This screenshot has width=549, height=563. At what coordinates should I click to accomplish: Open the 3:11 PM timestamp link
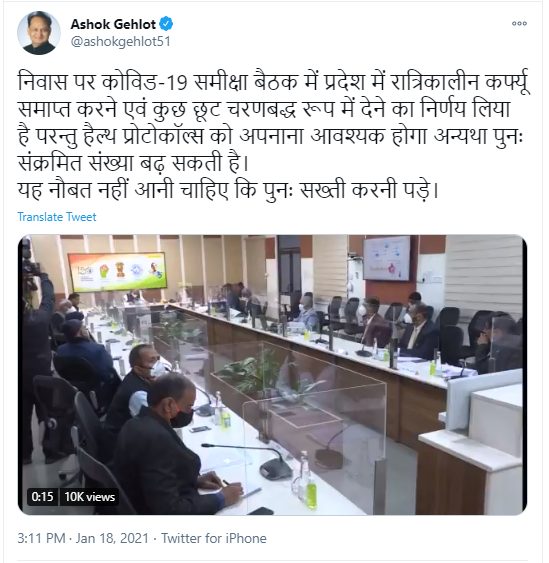pyautogui.click(x=41, y=538)
